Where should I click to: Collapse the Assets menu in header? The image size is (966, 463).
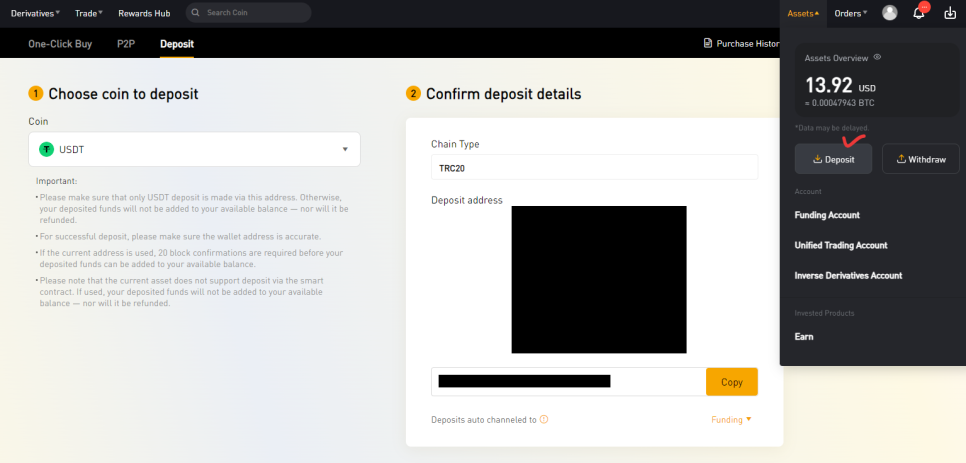[803, 13]
